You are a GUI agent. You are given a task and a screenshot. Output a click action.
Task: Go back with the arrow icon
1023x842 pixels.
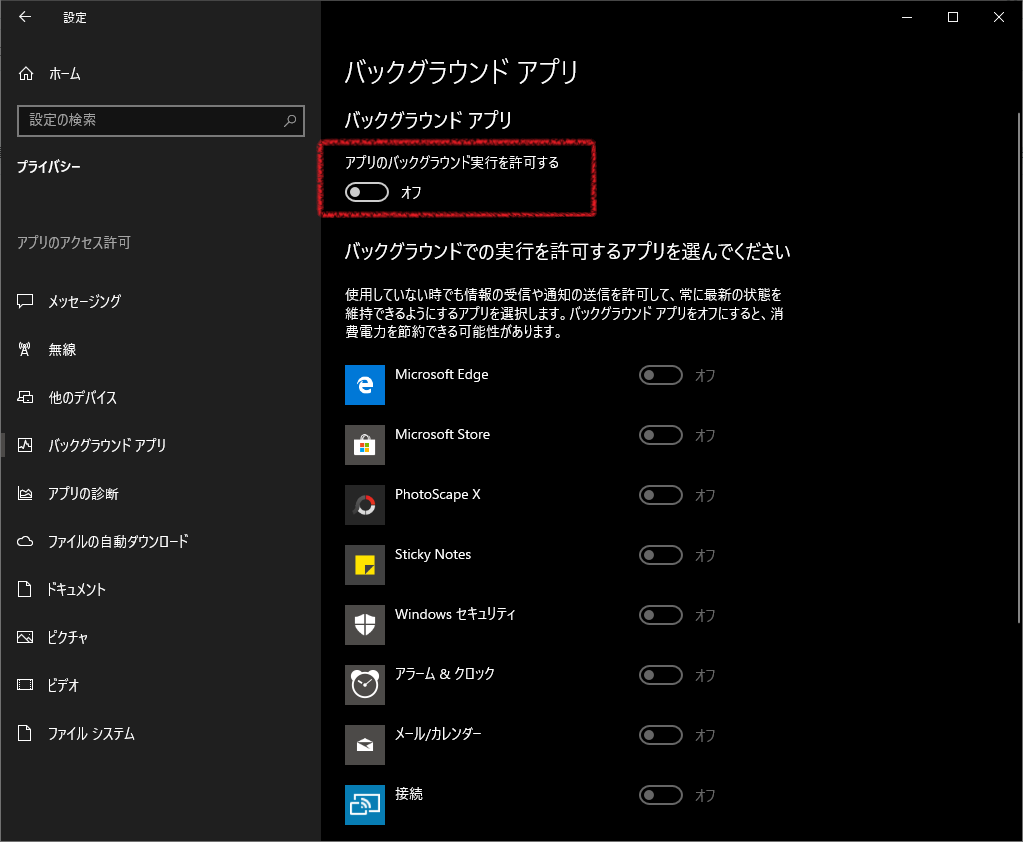click(25, 17)
